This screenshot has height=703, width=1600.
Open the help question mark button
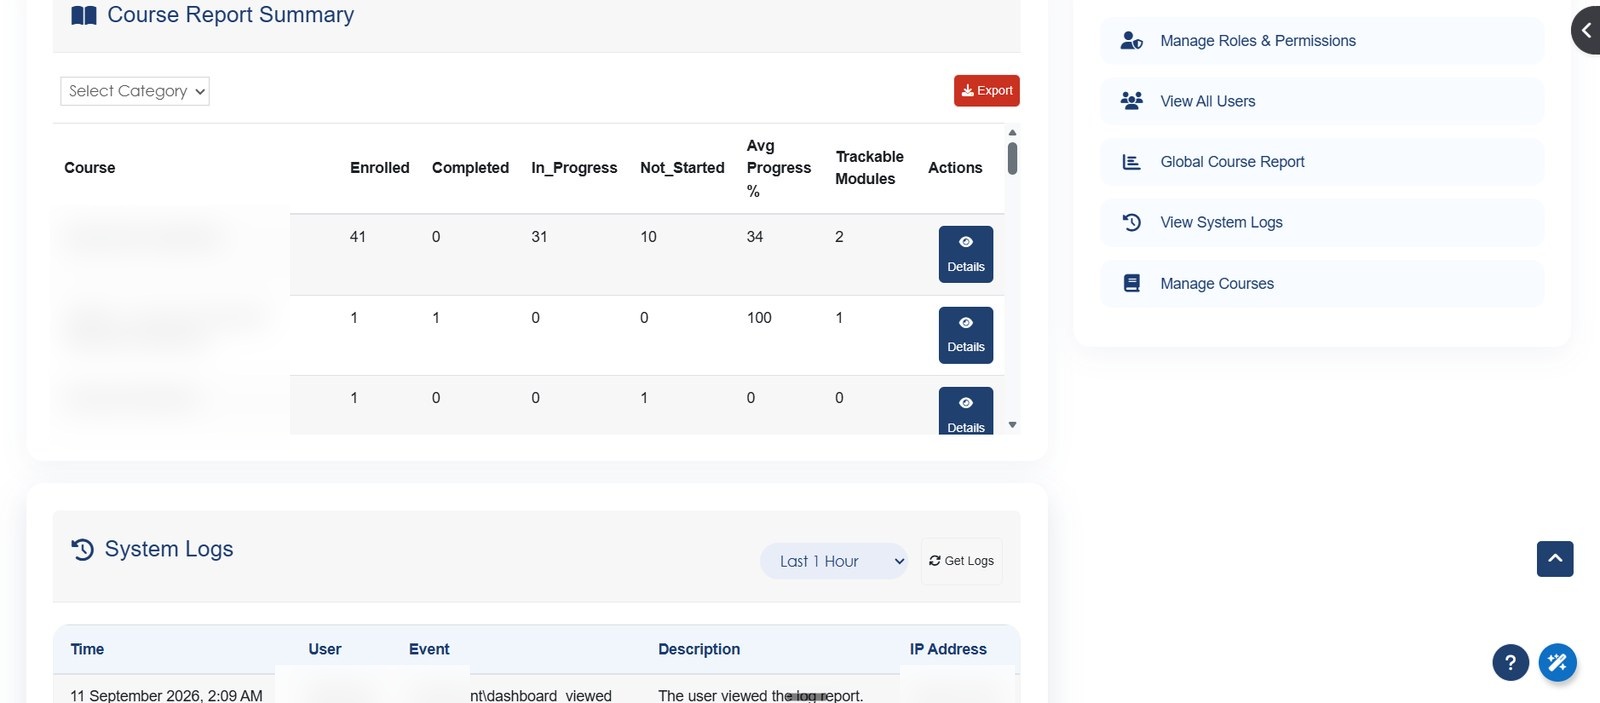click(x=1510, y=662)
